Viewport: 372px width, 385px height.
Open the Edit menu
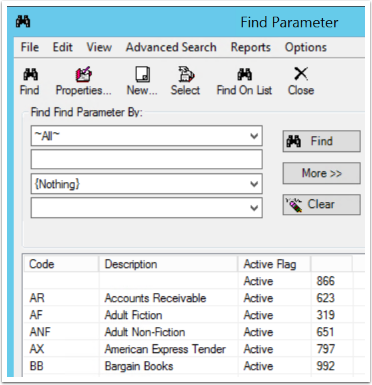pos(63,47)
